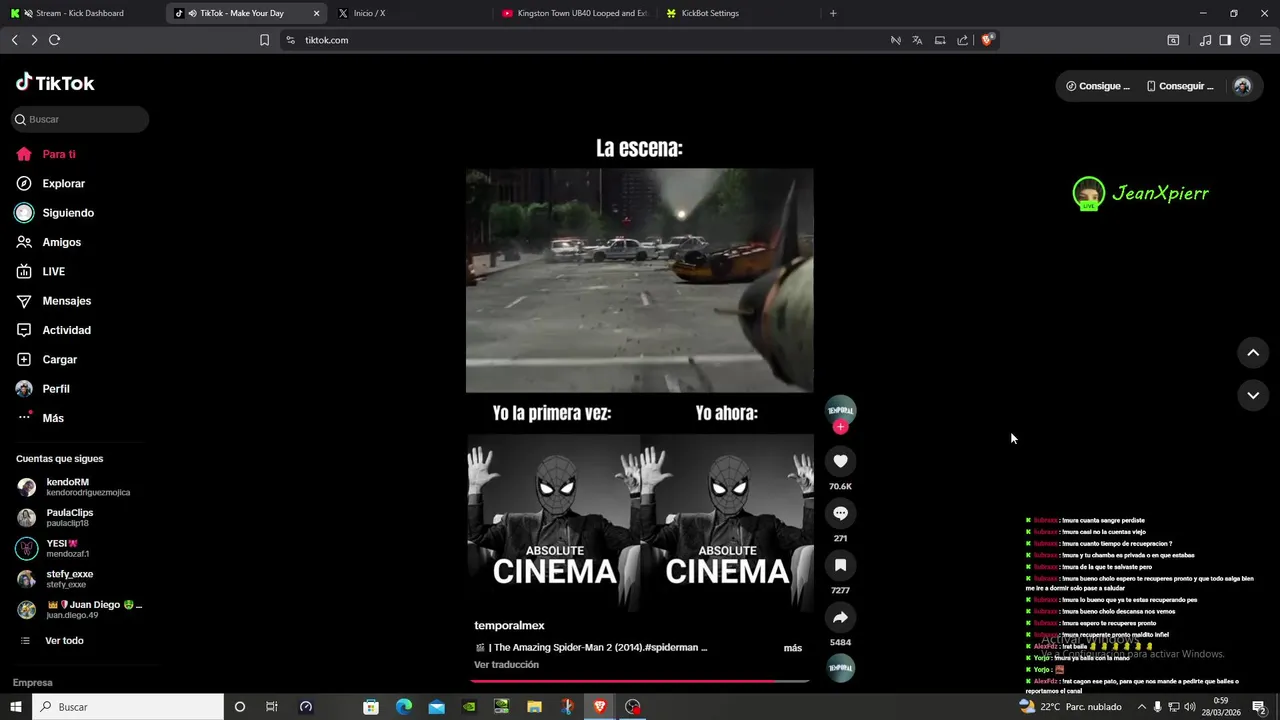Close the TikTok browser tab
The height and width of the screenshot is (720, 1280).
pos(316,13)
